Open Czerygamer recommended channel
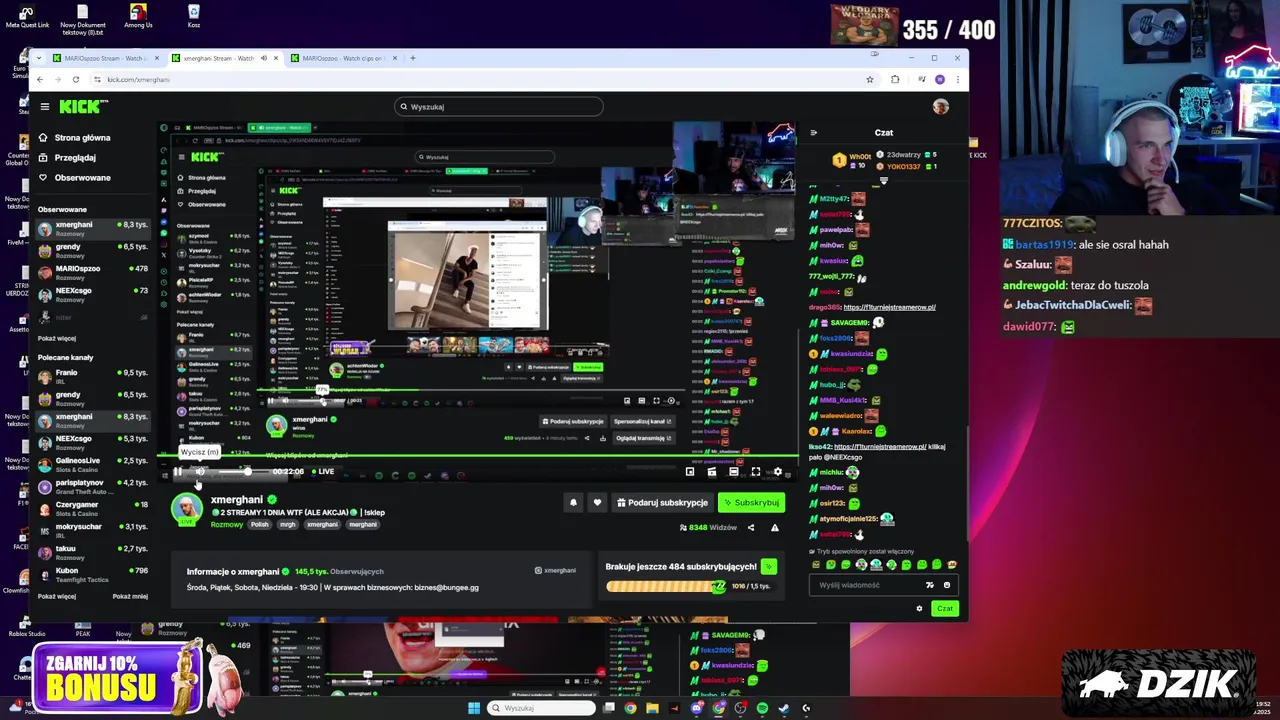1280x720 pixels. [x=93, y=509]
